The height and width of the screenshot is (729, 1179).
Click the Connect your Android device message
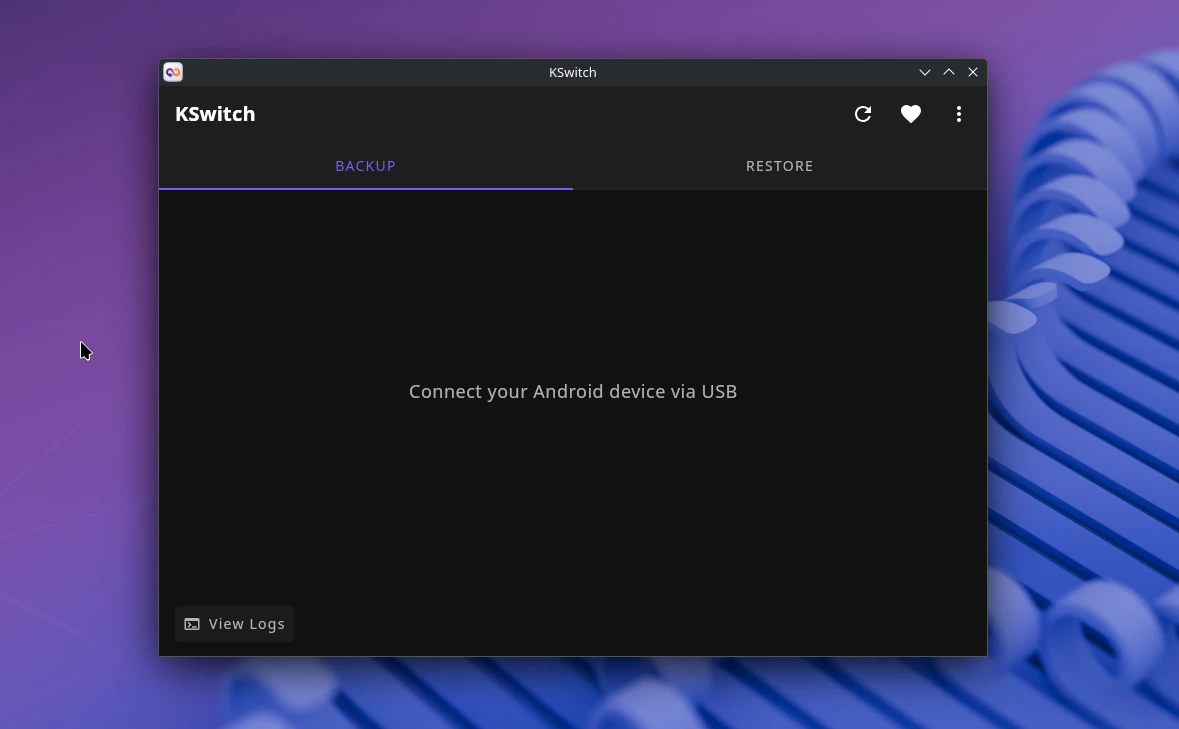point(572,391)
